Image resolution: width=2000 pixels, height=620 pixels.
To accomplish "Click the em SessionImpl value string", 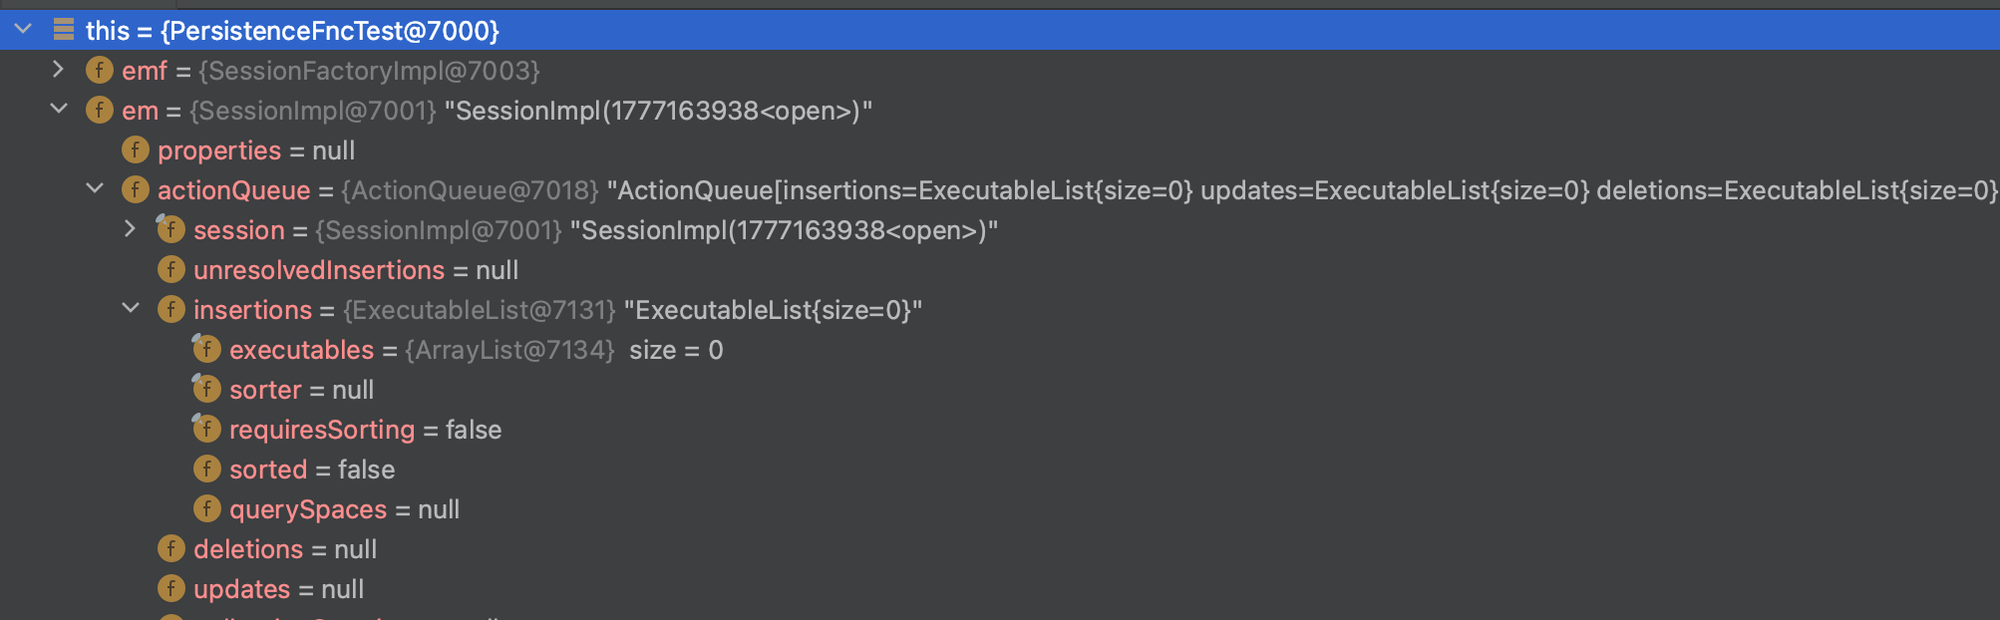I will click(658, 111).
